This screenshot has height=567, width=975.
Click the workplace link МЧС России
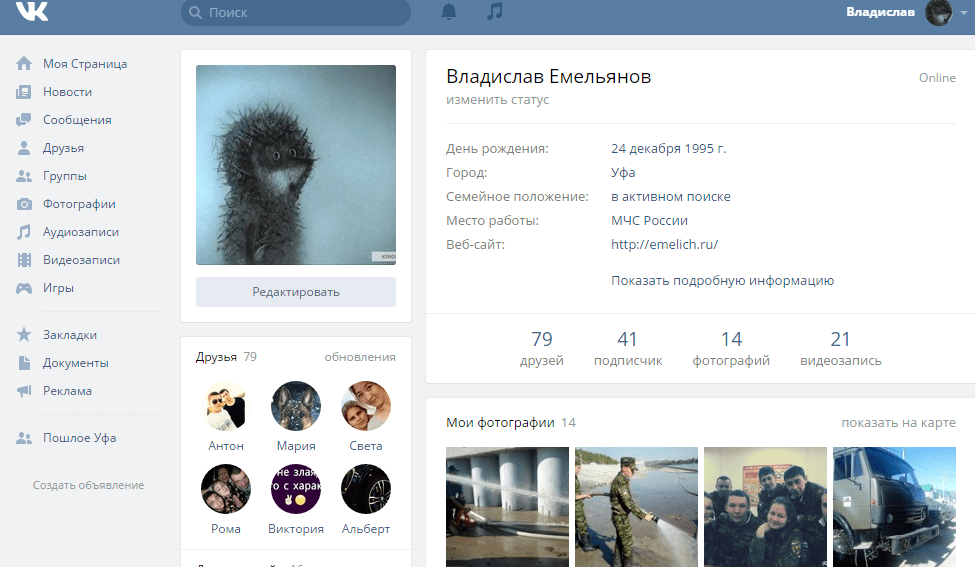coord(649,221)
